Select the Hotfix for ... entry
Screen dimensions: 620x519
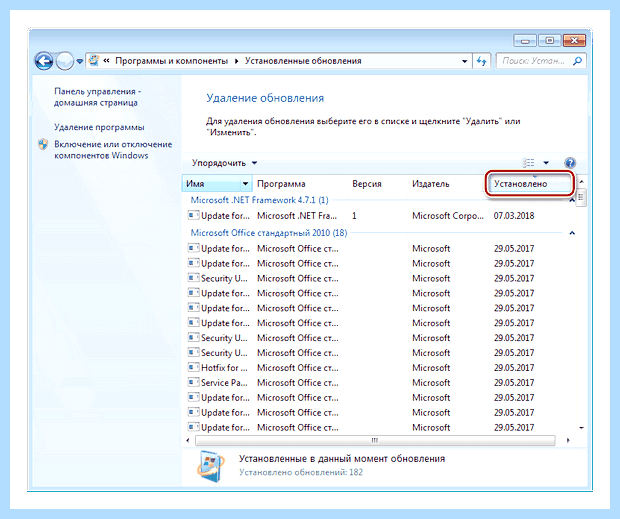point(224,368)
